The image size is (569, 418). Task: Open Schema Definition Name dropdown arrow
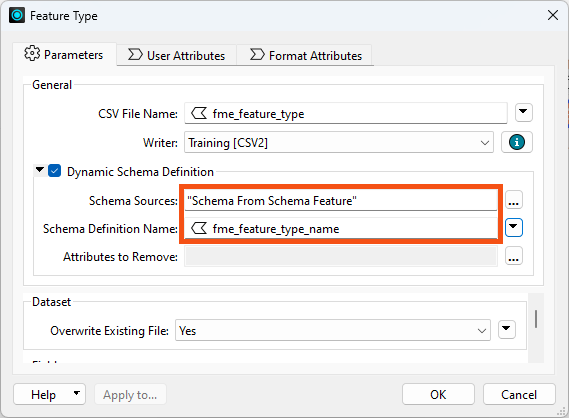point(513,228)
